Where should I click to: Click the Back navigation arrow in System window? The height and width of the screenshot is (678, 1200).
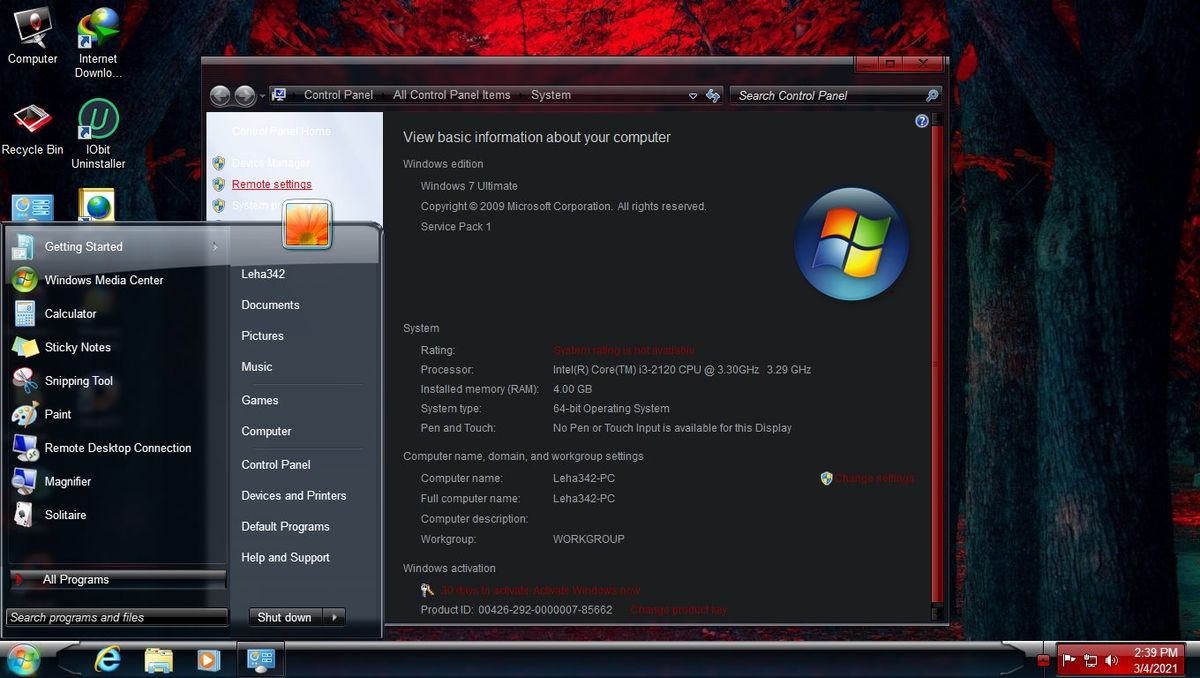coord(220,96)
